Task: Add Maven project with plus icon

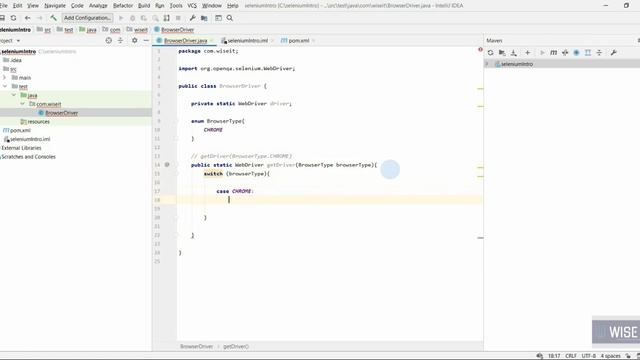Action: (528, 53)
